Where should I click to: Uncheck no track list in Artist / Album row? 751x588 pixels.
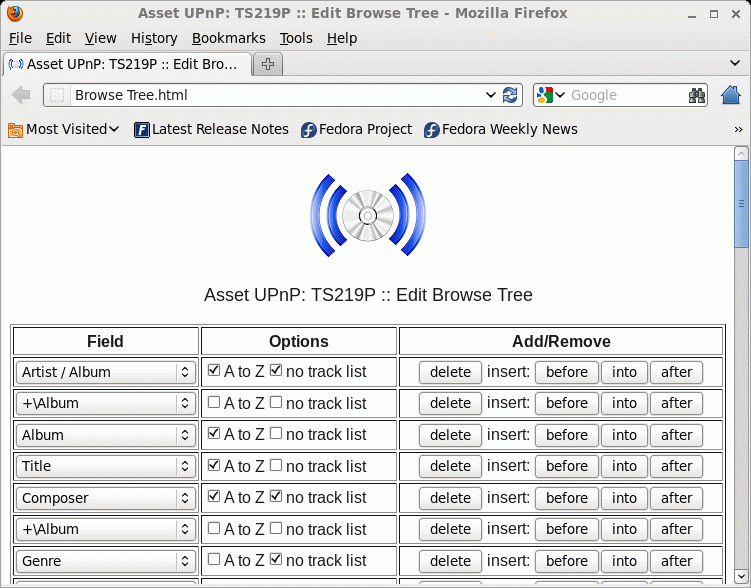tap(275, 371)
